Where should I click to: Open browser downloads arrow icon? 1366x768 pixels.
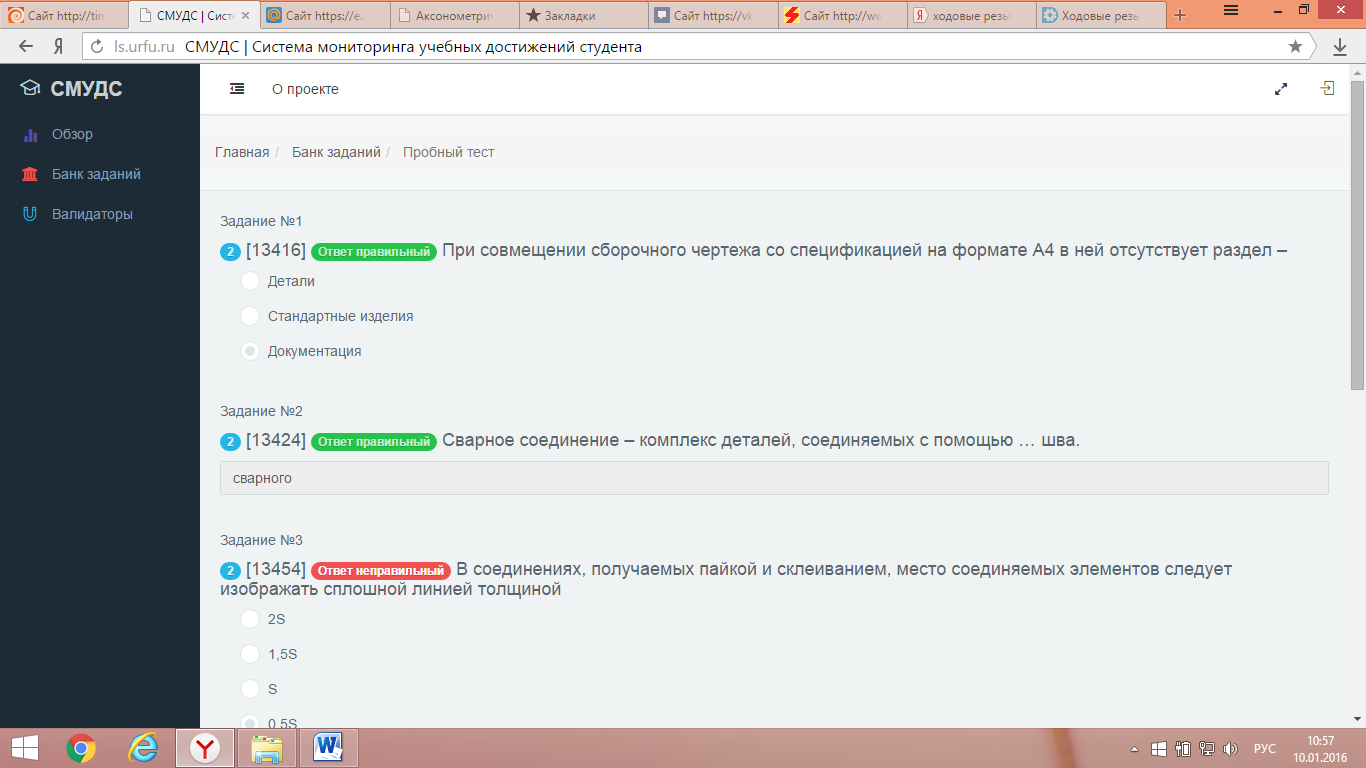click(1340, 47)
